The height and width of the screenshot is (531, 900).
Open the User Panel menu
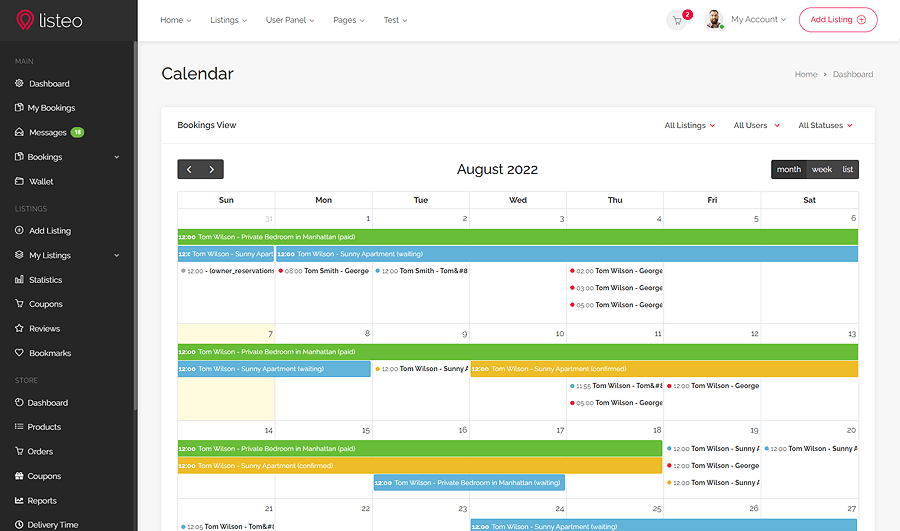tap(290, 20)
